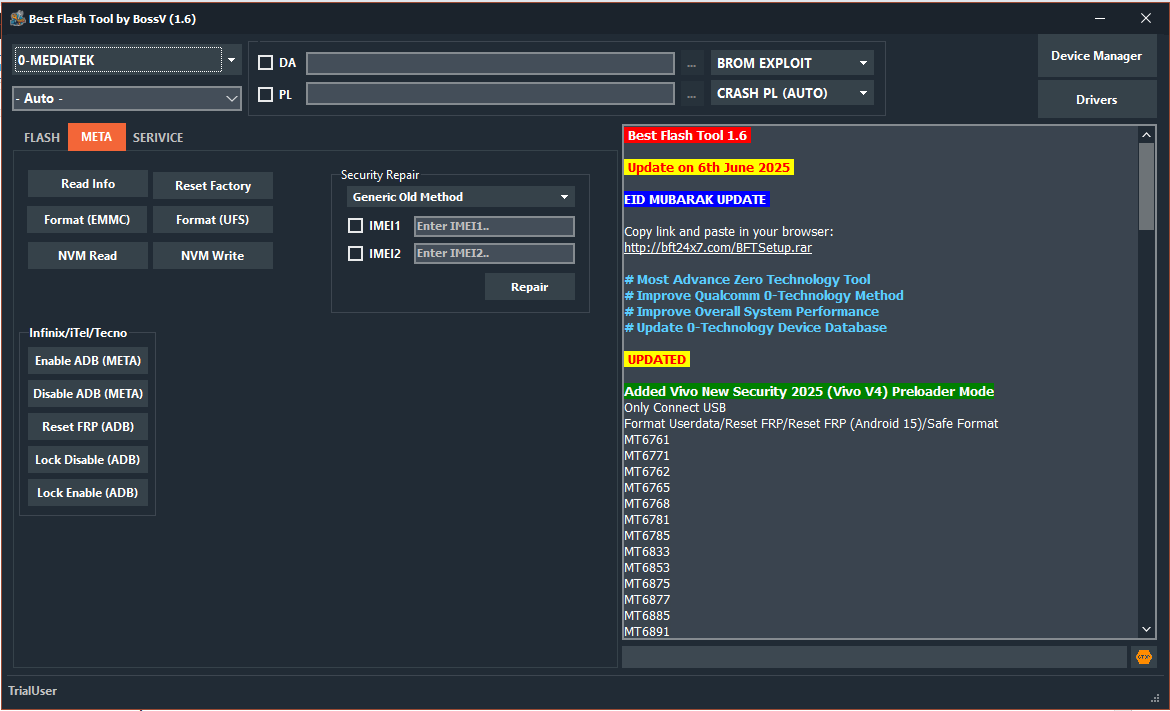1170x711 pixels.
Task: Click the IMEI1 input field
Action: pos(494,226)
